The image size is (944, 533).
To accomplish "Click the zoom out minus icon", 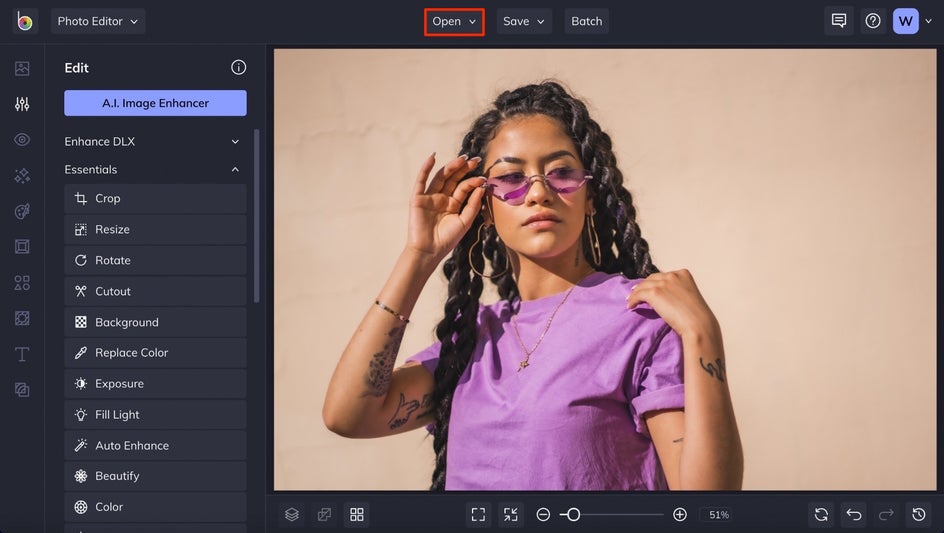I will 543,514.
